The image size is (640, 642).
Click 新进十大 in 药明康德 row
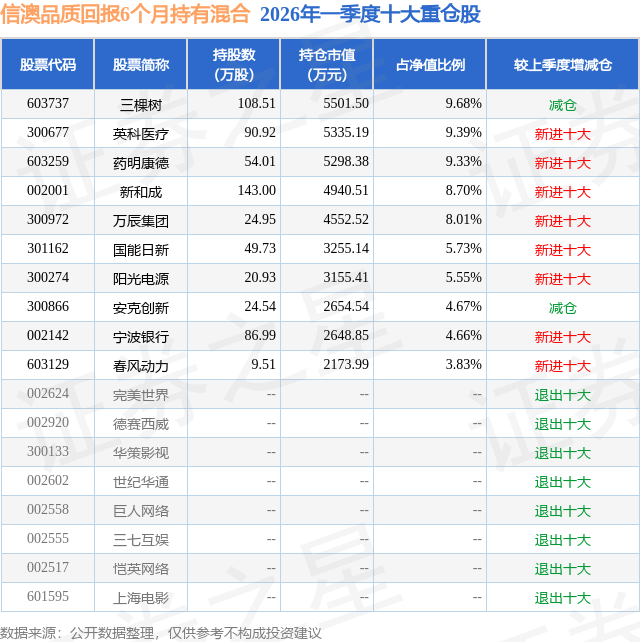pos(563,163)
